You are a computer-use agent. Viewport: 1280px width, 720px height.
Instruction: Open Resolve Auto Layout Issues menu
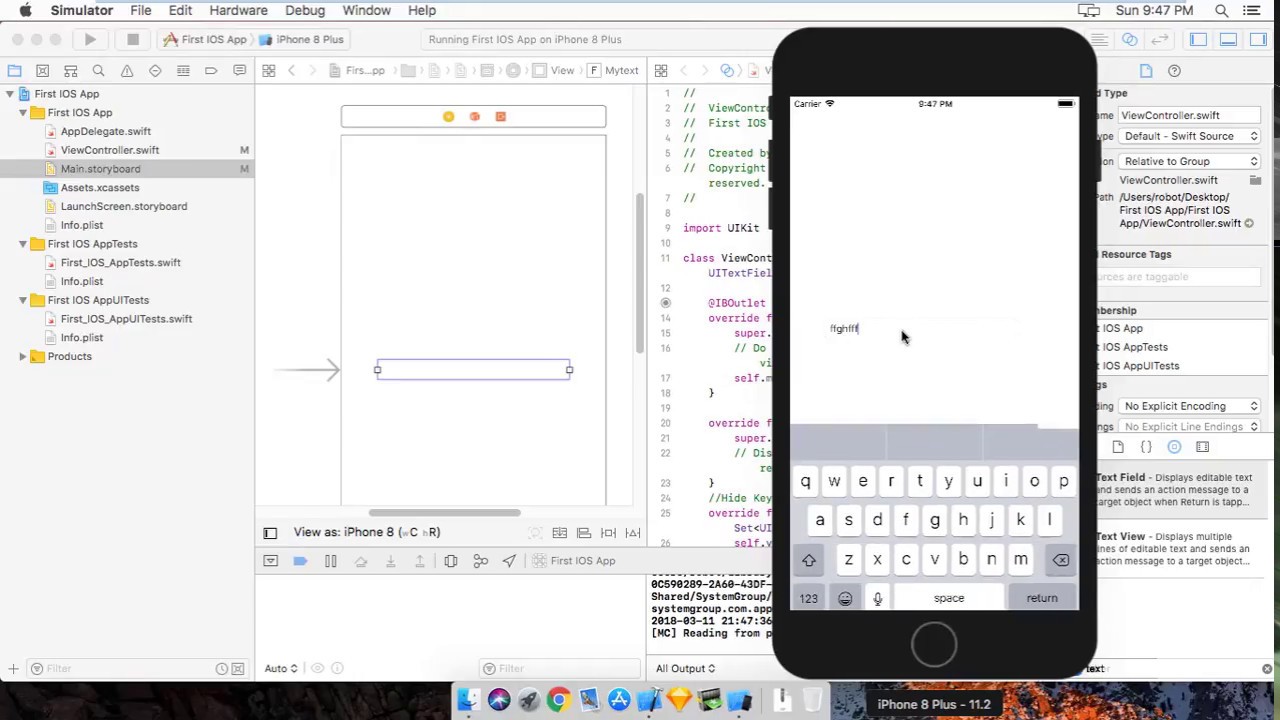click(632, 533)
